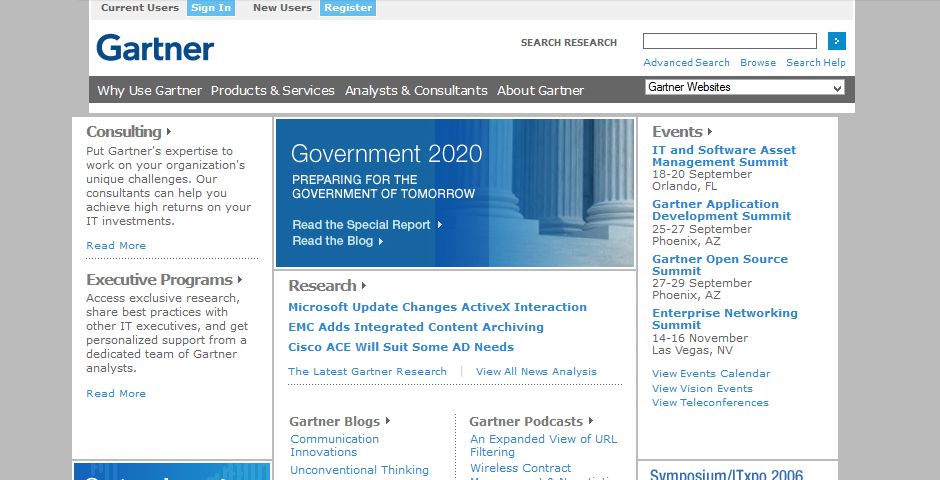Open Microsoft Update Changes ActiveX Interaction article
This screenshot has height=480, width=940.
438,307
